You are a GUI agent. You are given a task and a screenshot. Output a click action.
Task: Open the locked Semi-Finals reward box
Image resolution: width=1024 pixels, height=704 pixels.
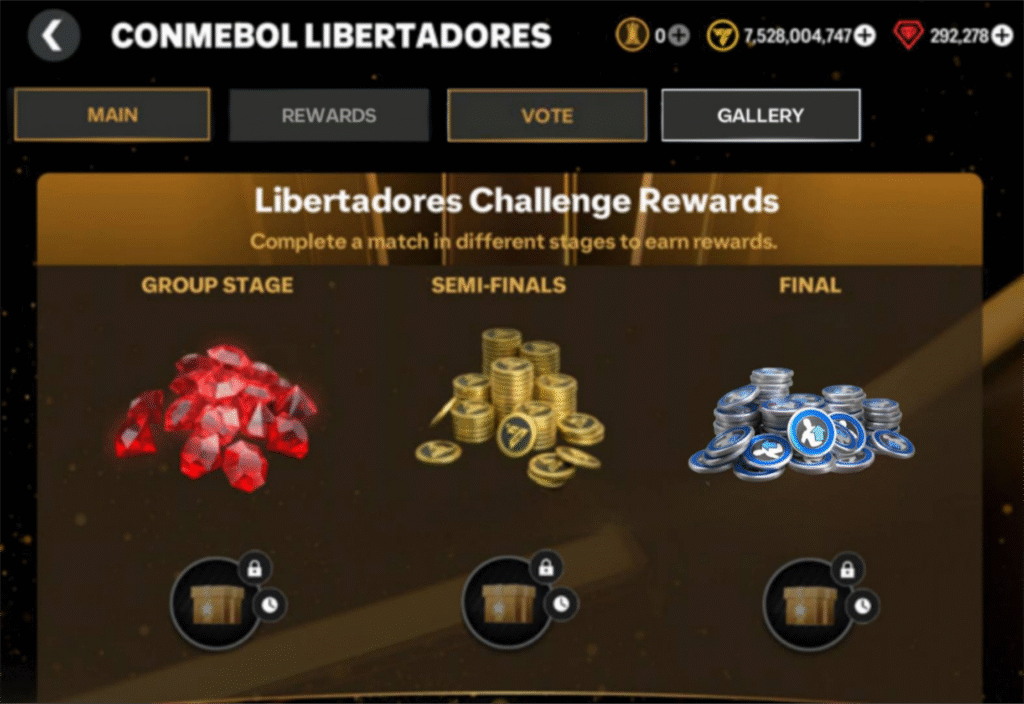click(508, 603)
